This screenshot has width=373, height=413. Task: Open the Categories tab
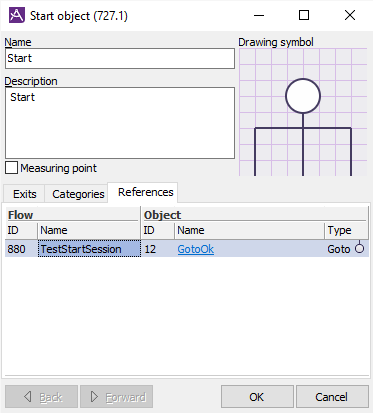(78, 194)
